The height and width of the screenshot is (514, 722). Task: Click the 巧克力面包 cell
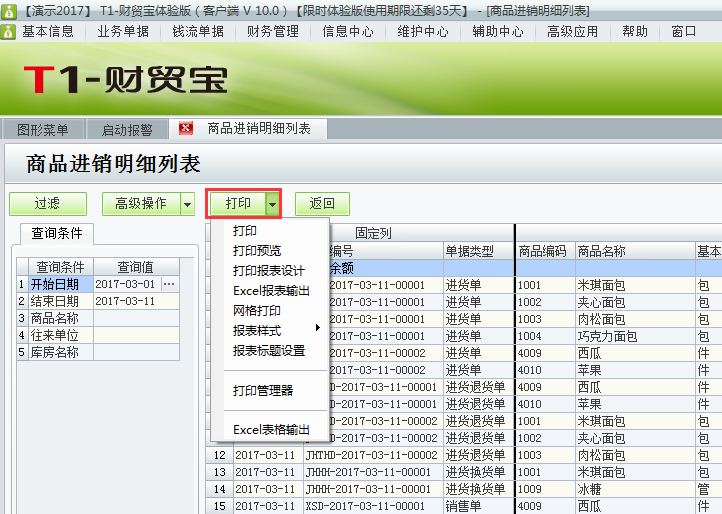pos(635,336)
